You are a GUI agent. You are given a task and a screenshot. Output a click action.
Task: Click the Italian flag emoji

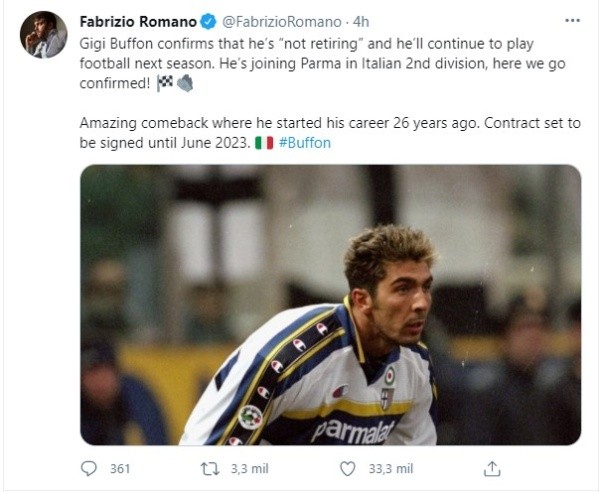coord(264,143)
